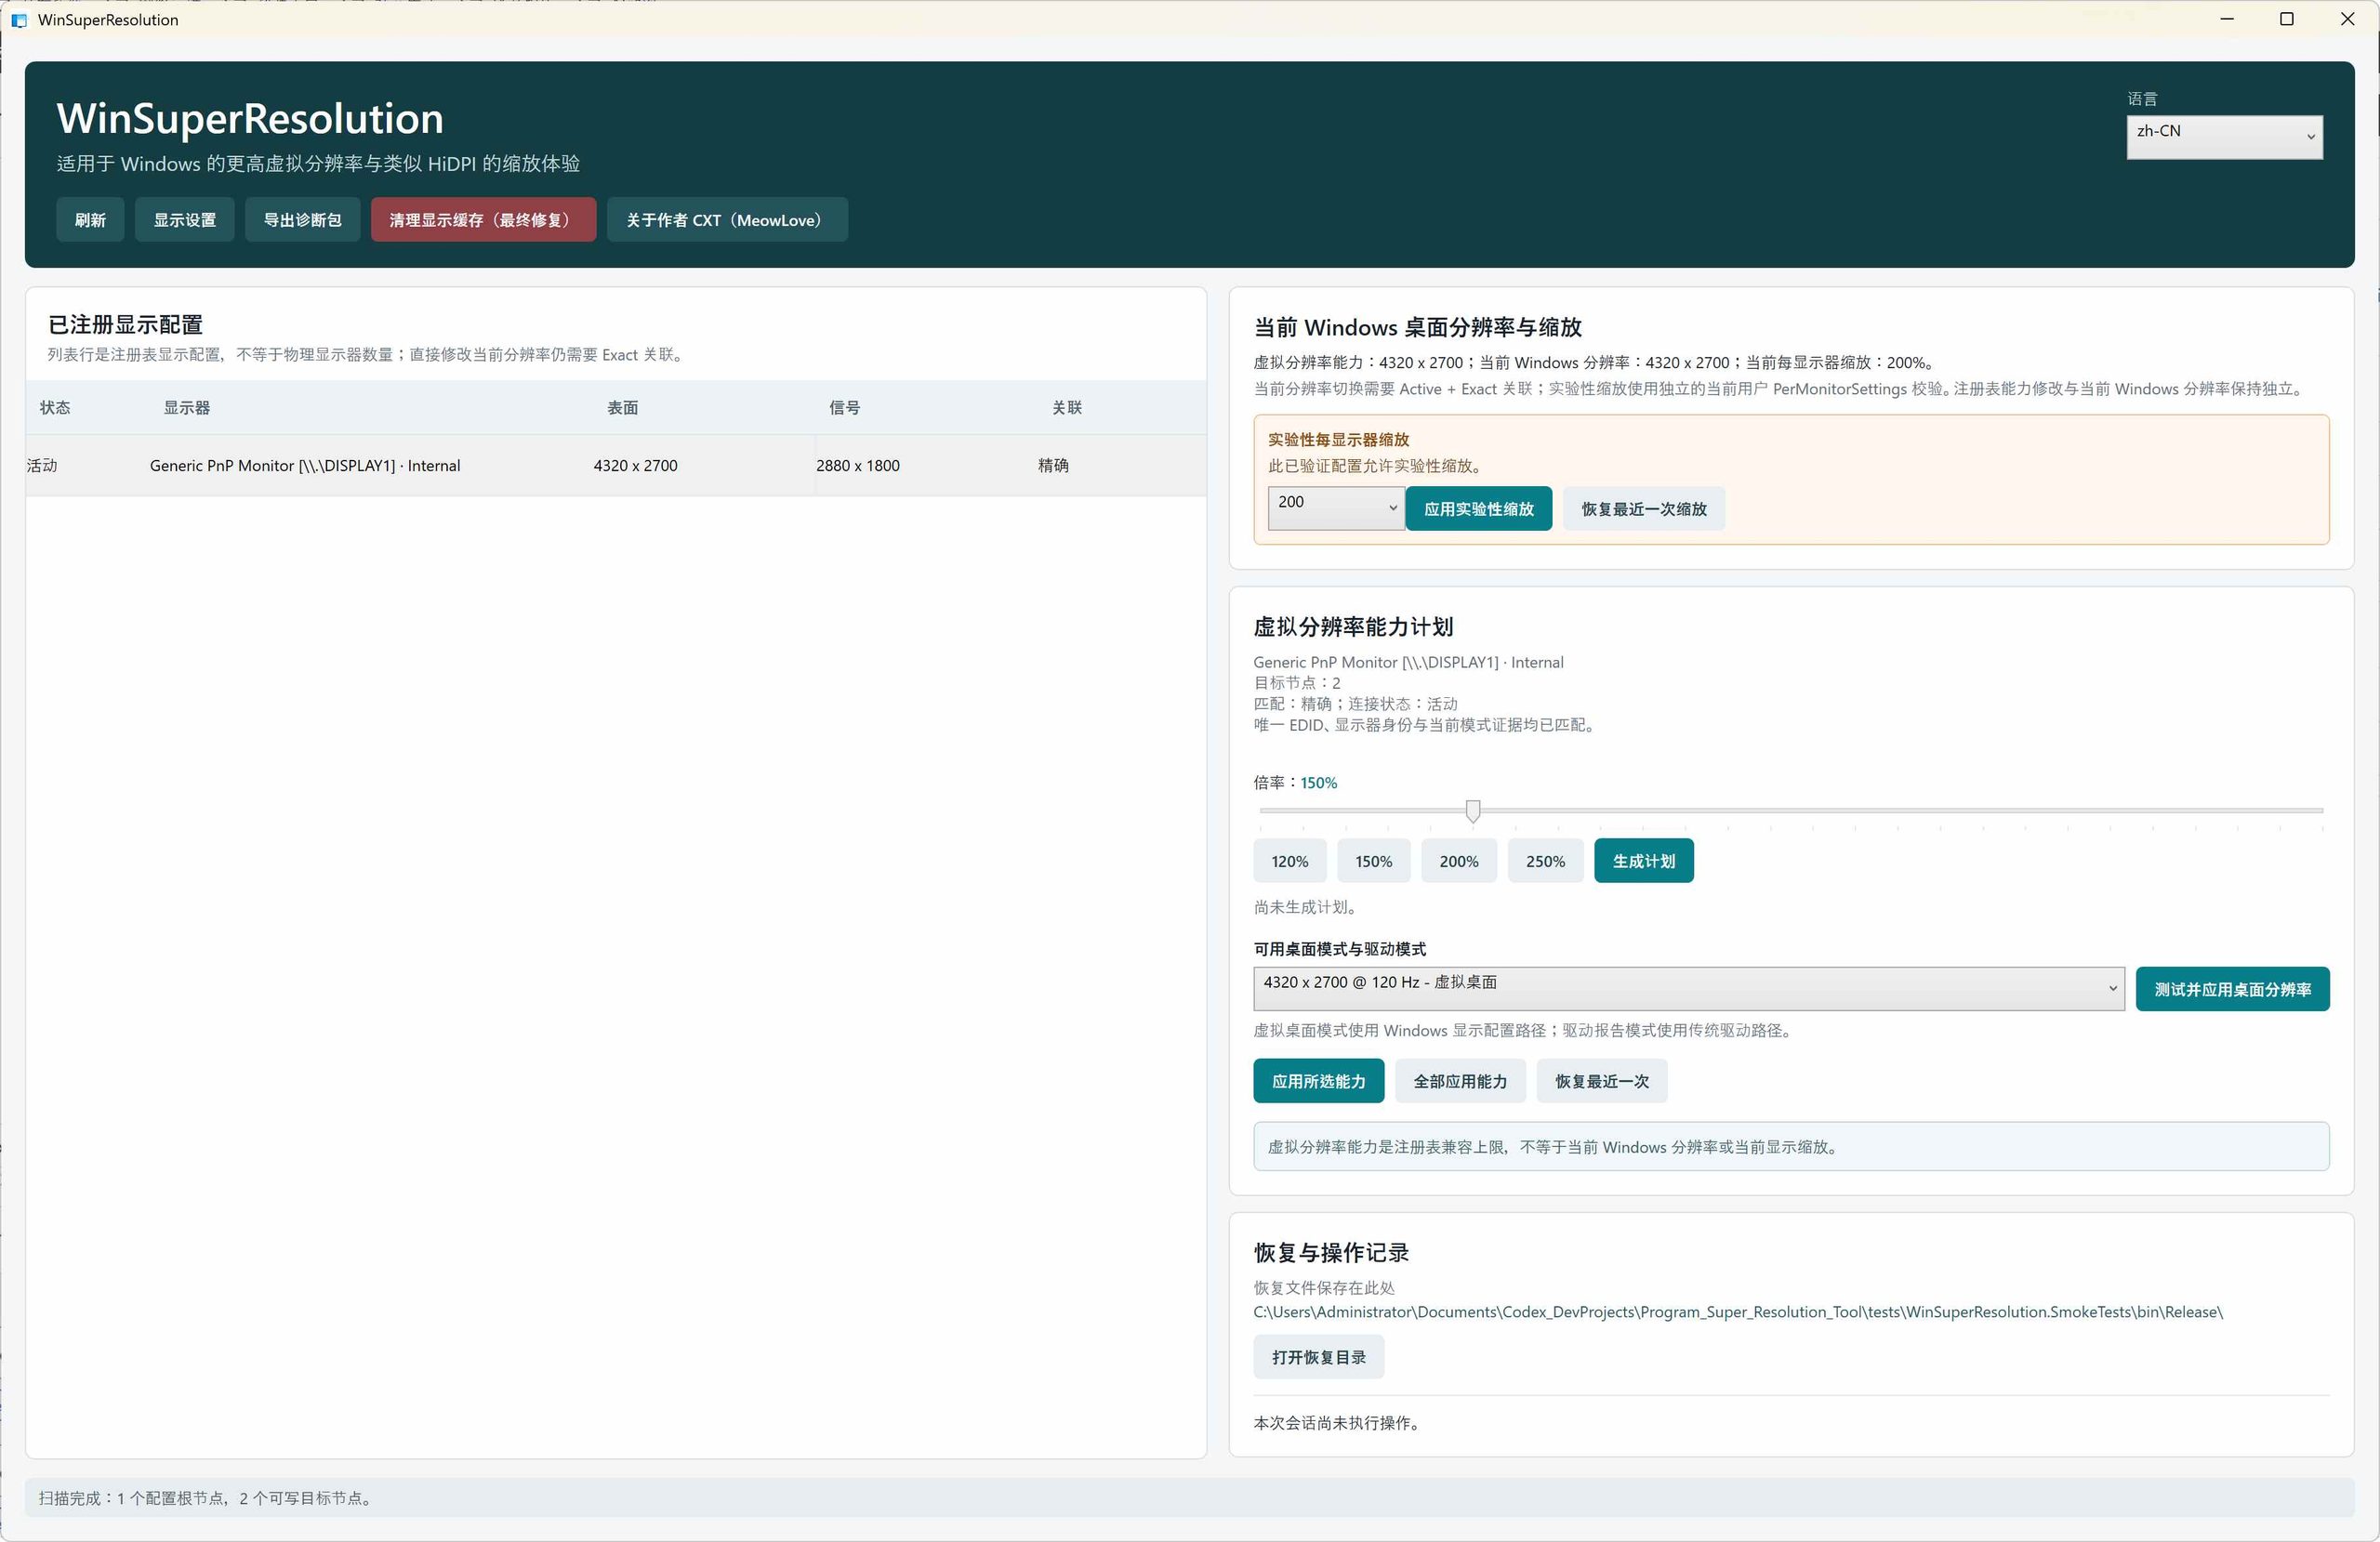Click the 扫描完成 status bar message
The width and height of the screenshot is (2380, 1542).
[x=207, y=1498]
